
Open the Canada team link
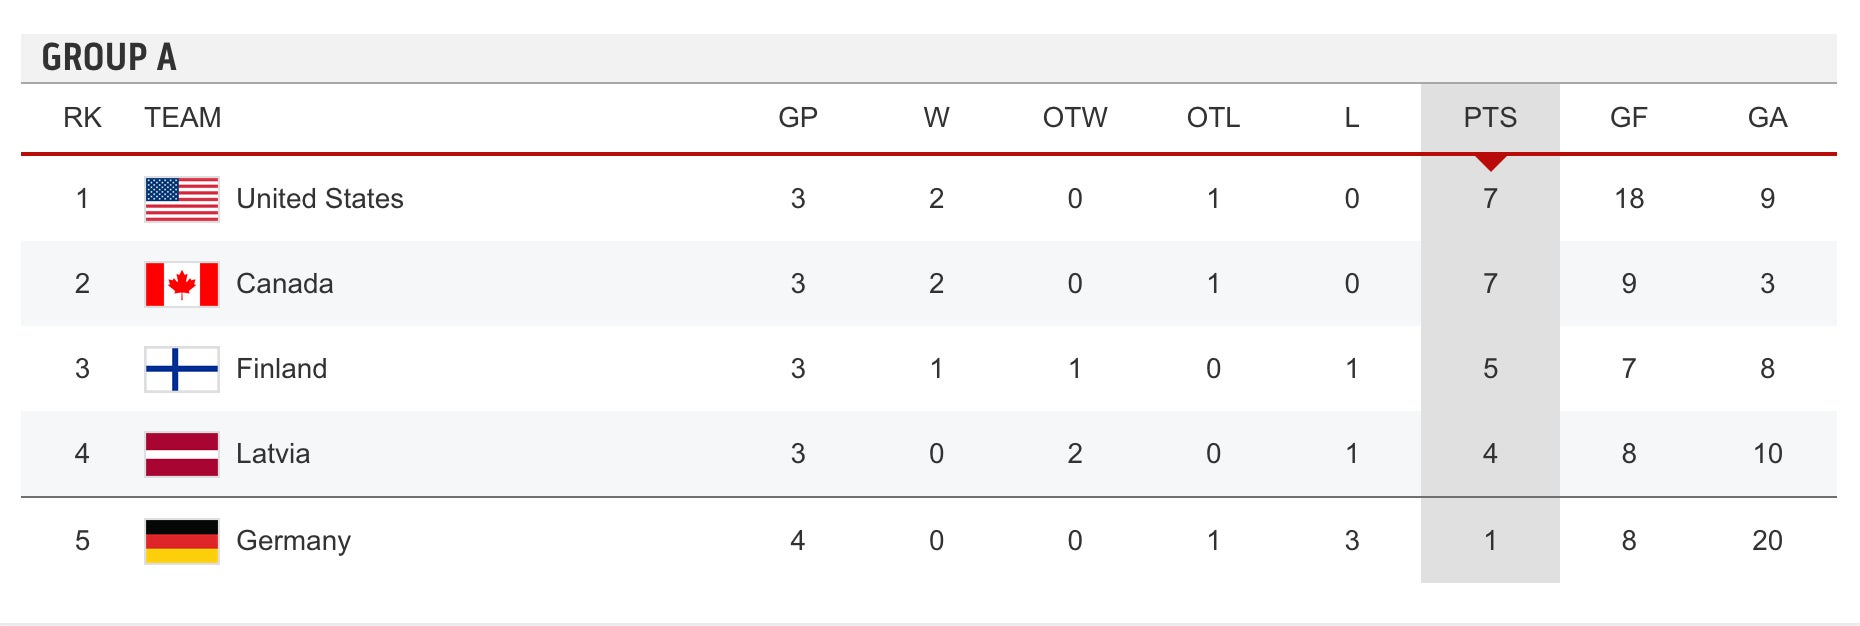click(x=285, y=284)
